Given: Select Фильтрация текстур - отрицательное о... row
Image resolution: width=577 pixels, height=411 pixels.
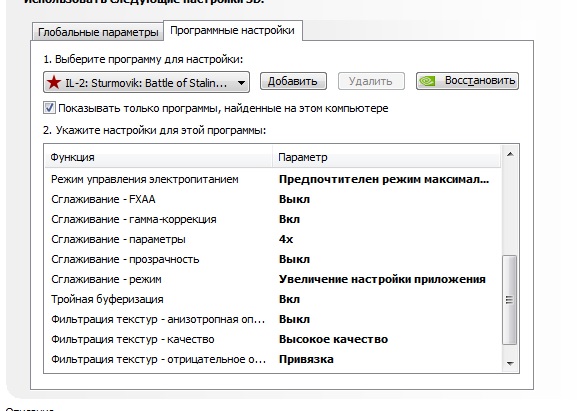Looking at the screenshot, I should (273, 359).
